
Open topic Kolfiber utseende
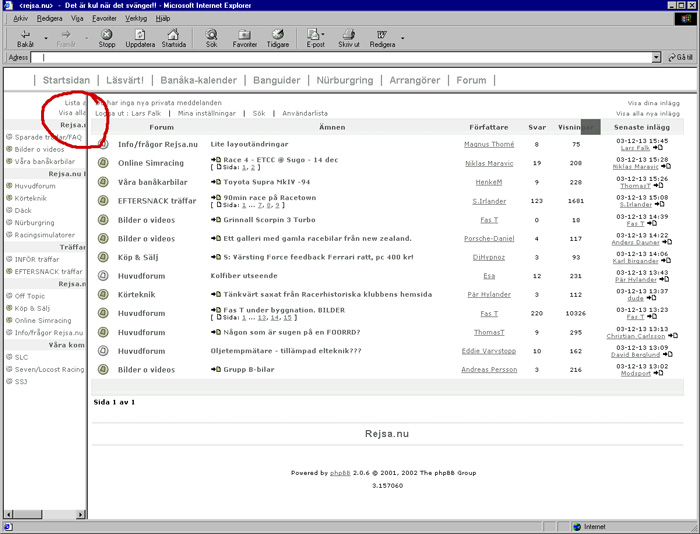[x=244, y=276]
